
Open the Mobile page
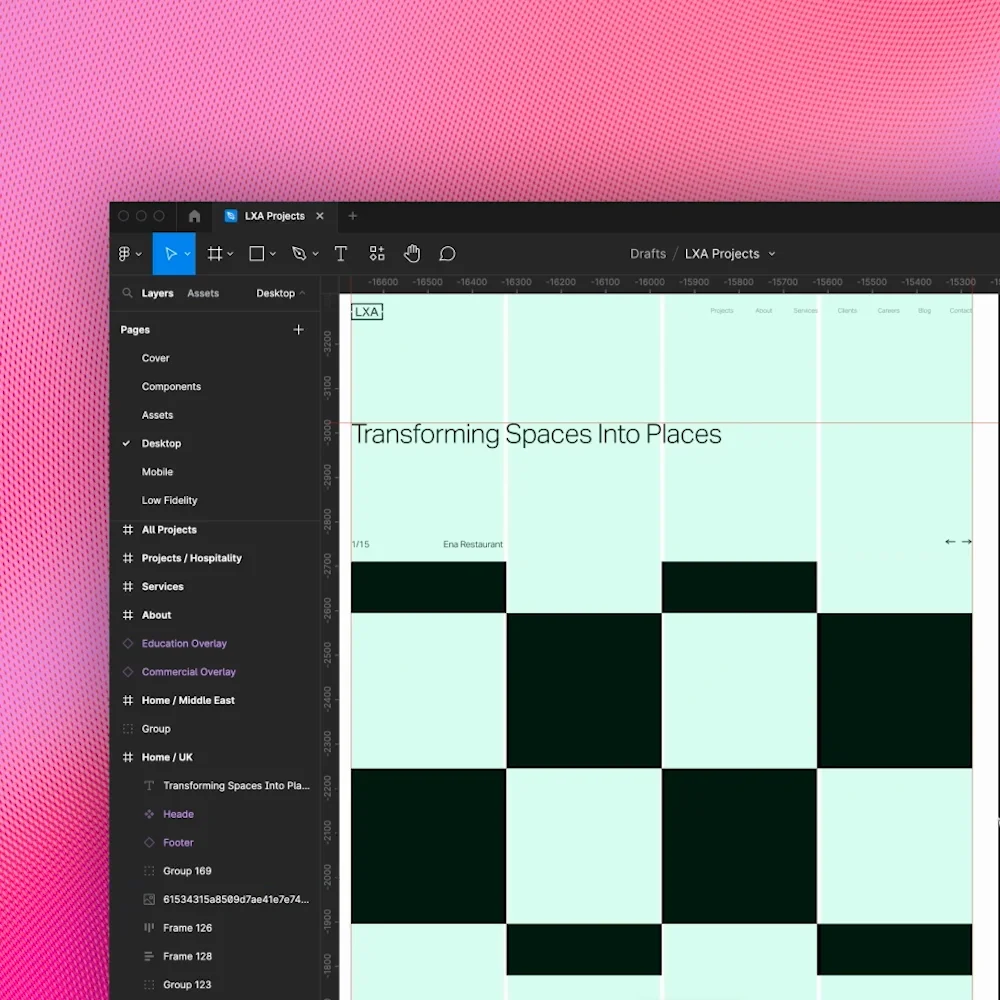pyautogui.click(x=158, y=472)
